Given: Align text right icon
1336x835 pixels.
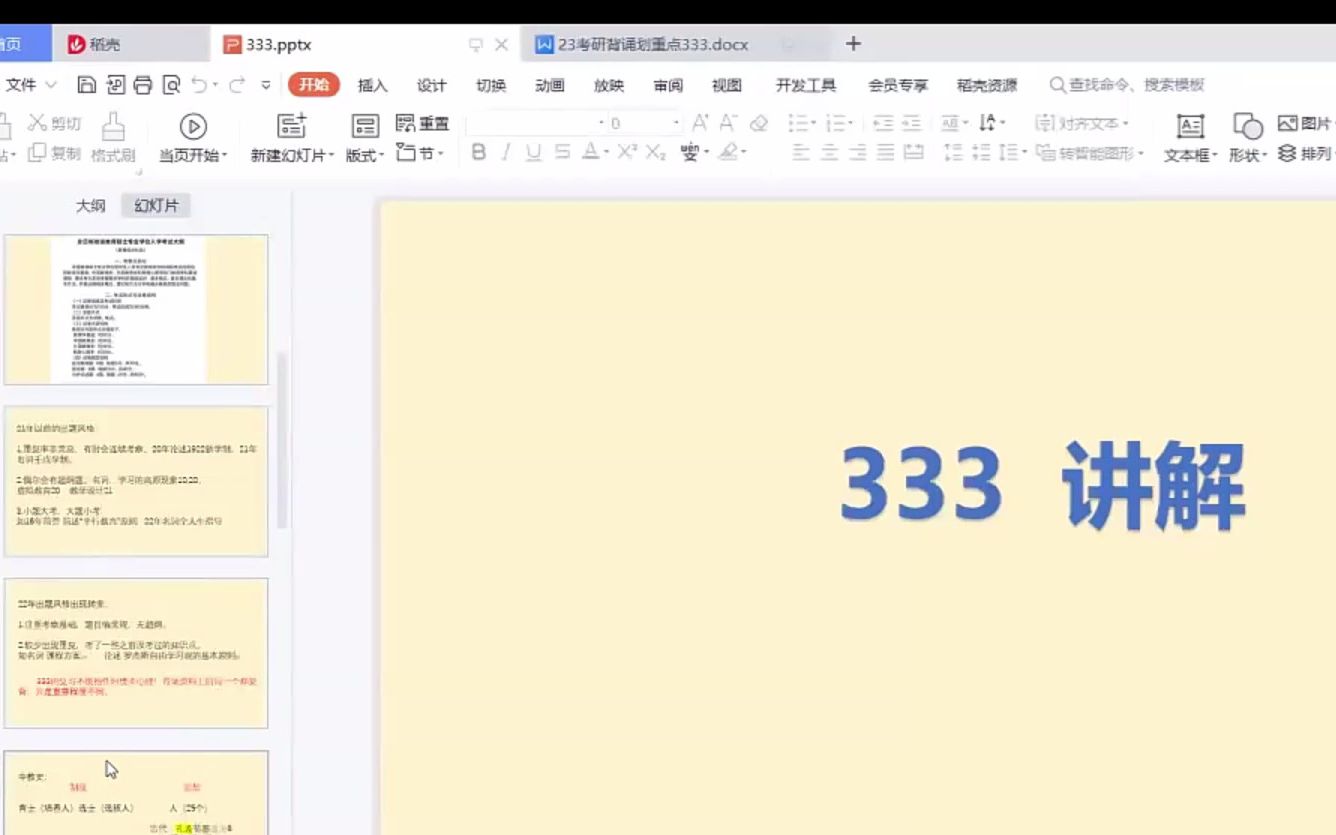Looking at the screenshot, I should pyautogui.click(x=857, y=152).
